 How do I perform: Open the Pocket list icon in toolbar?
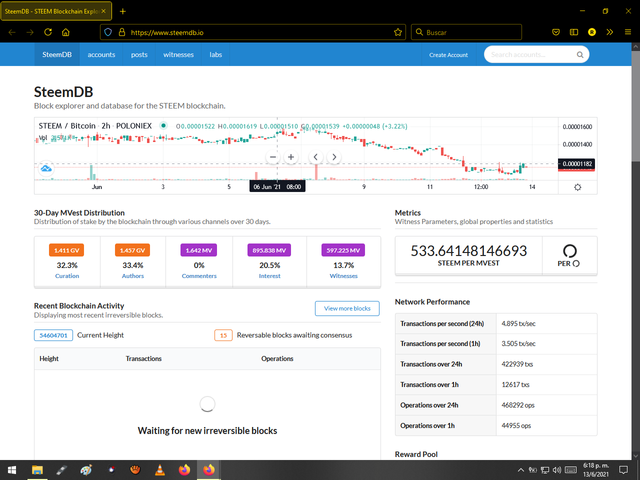[x=556, y=32]
